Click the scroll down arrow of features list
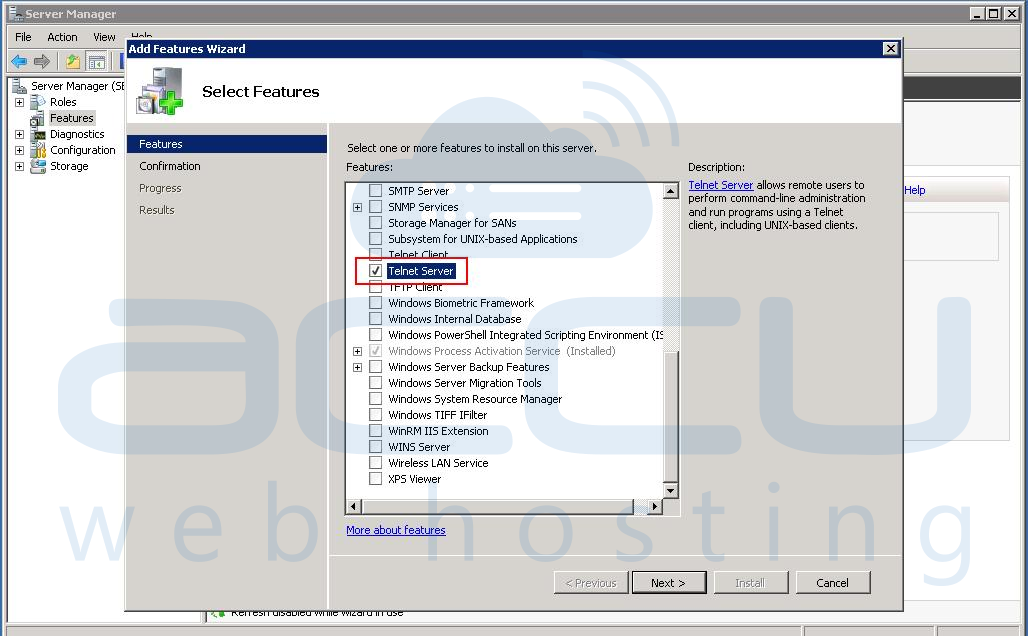 pyautogui.click(x=671, y=490)
